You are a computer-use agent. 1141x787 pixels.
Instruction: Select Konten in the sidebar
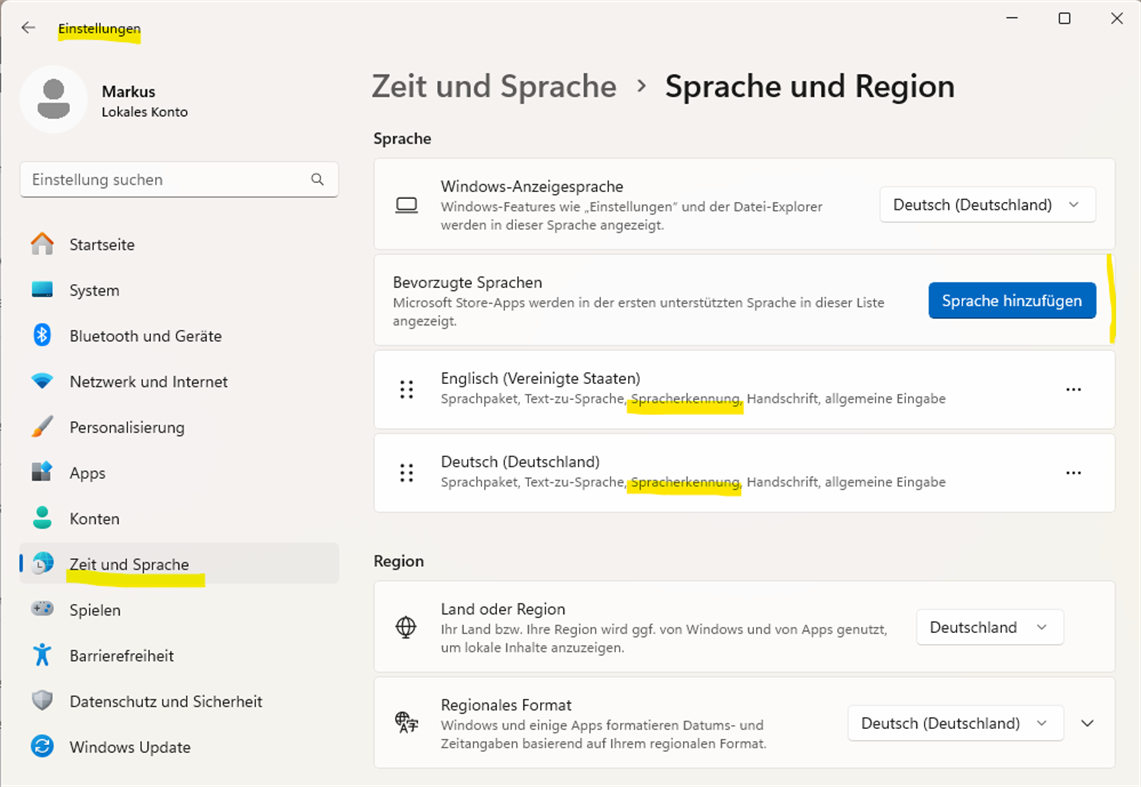tap(94, 519)
